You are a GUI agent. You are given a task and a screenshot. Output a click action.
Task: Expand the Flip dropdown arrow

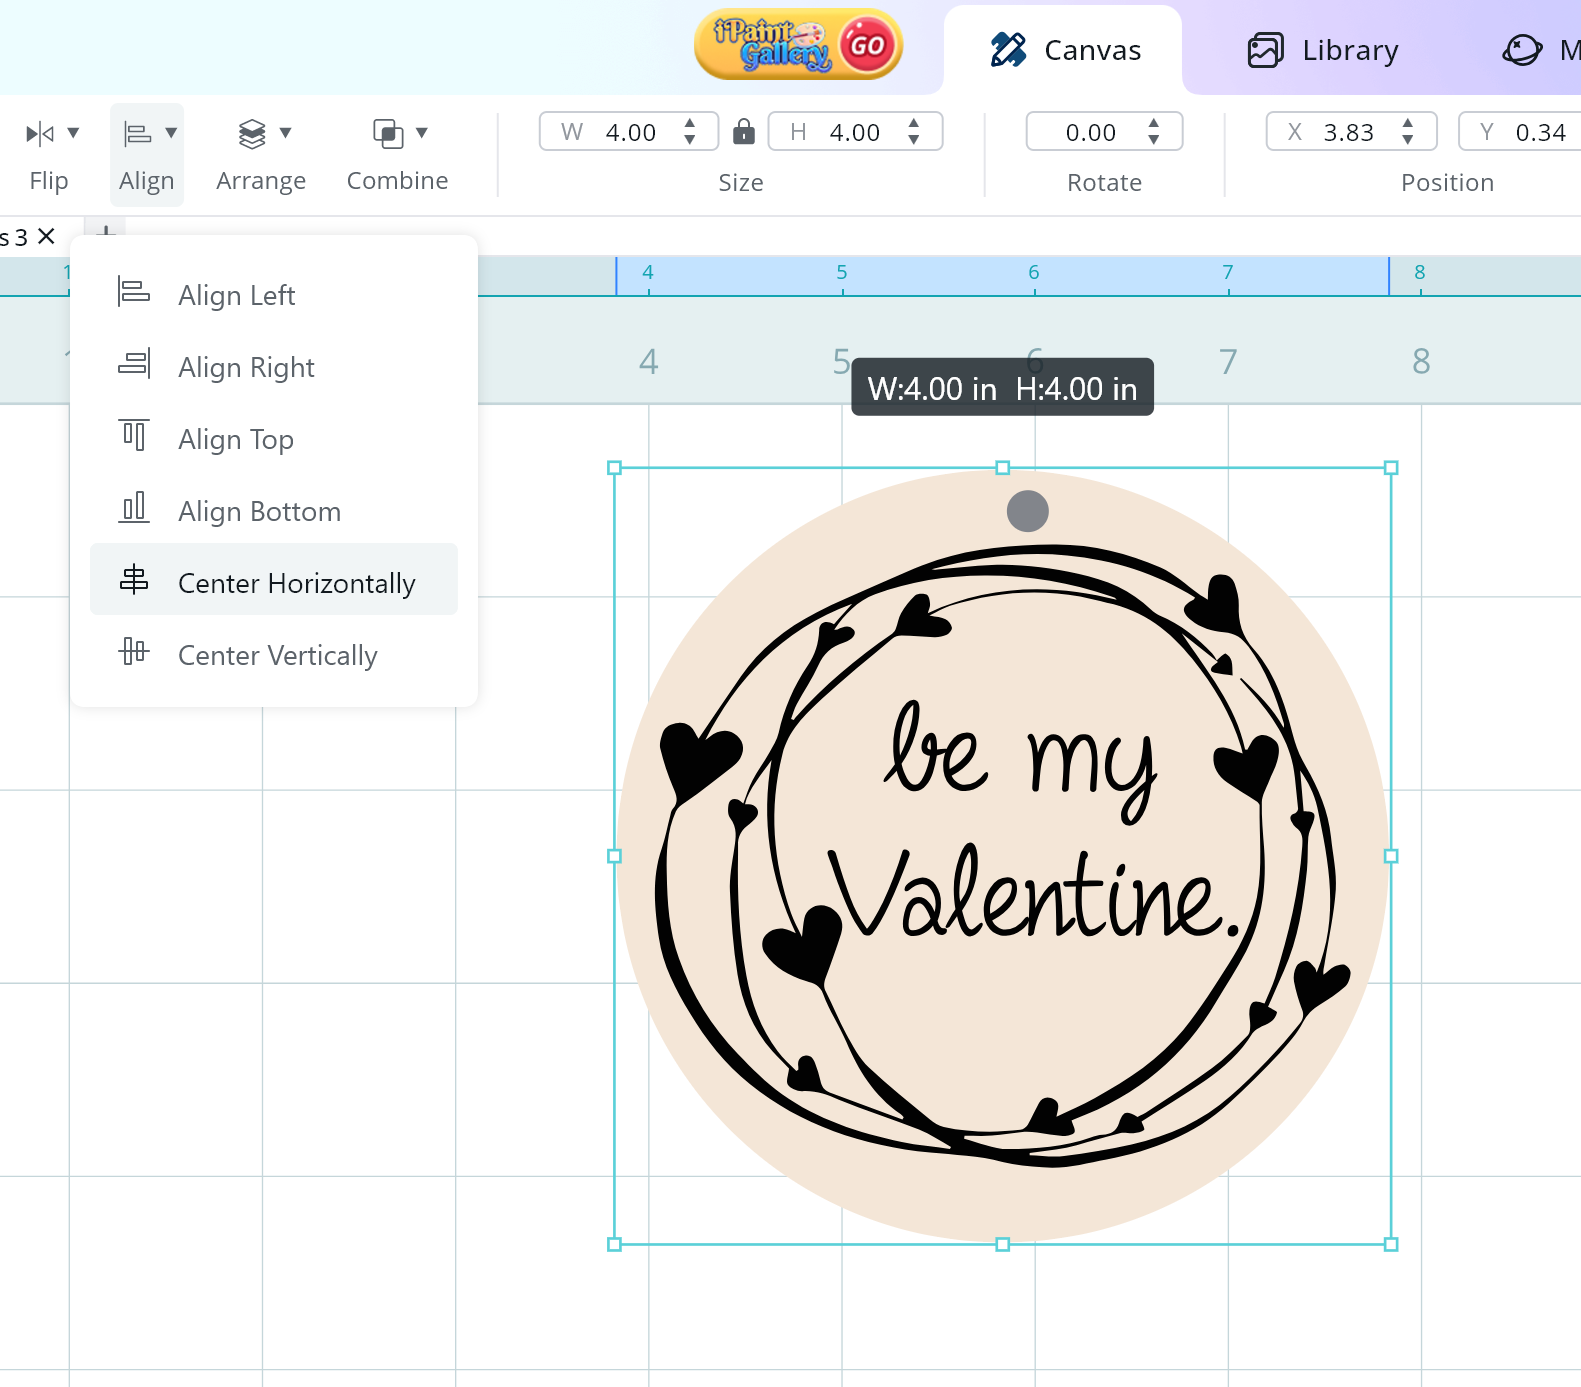[73, 133]
